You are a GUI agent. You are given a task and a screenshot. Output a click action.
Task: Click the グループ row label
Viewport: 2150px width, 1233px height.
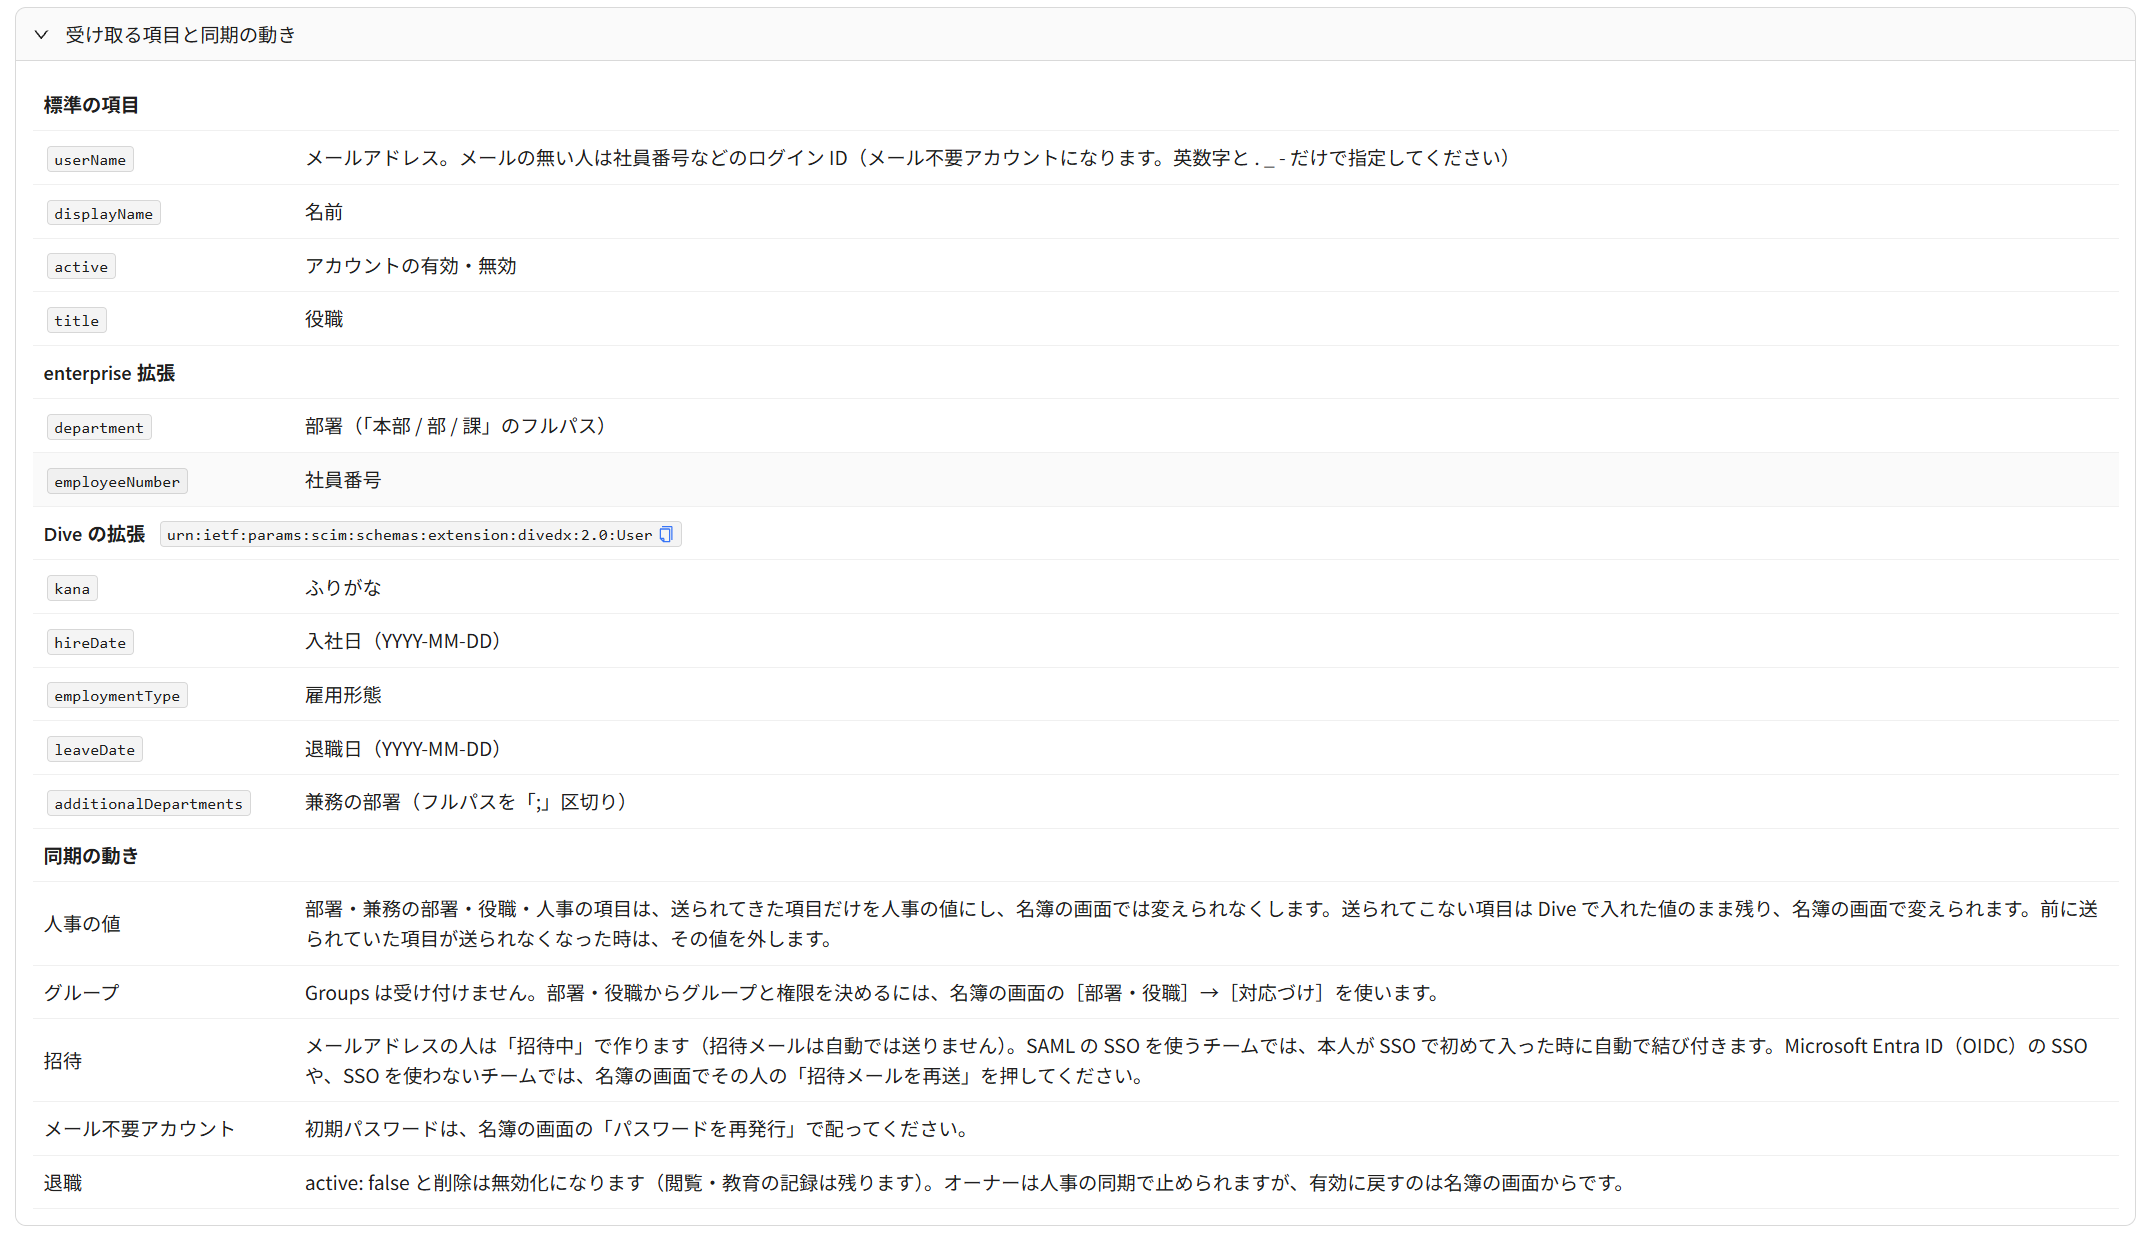pos(82,993)
